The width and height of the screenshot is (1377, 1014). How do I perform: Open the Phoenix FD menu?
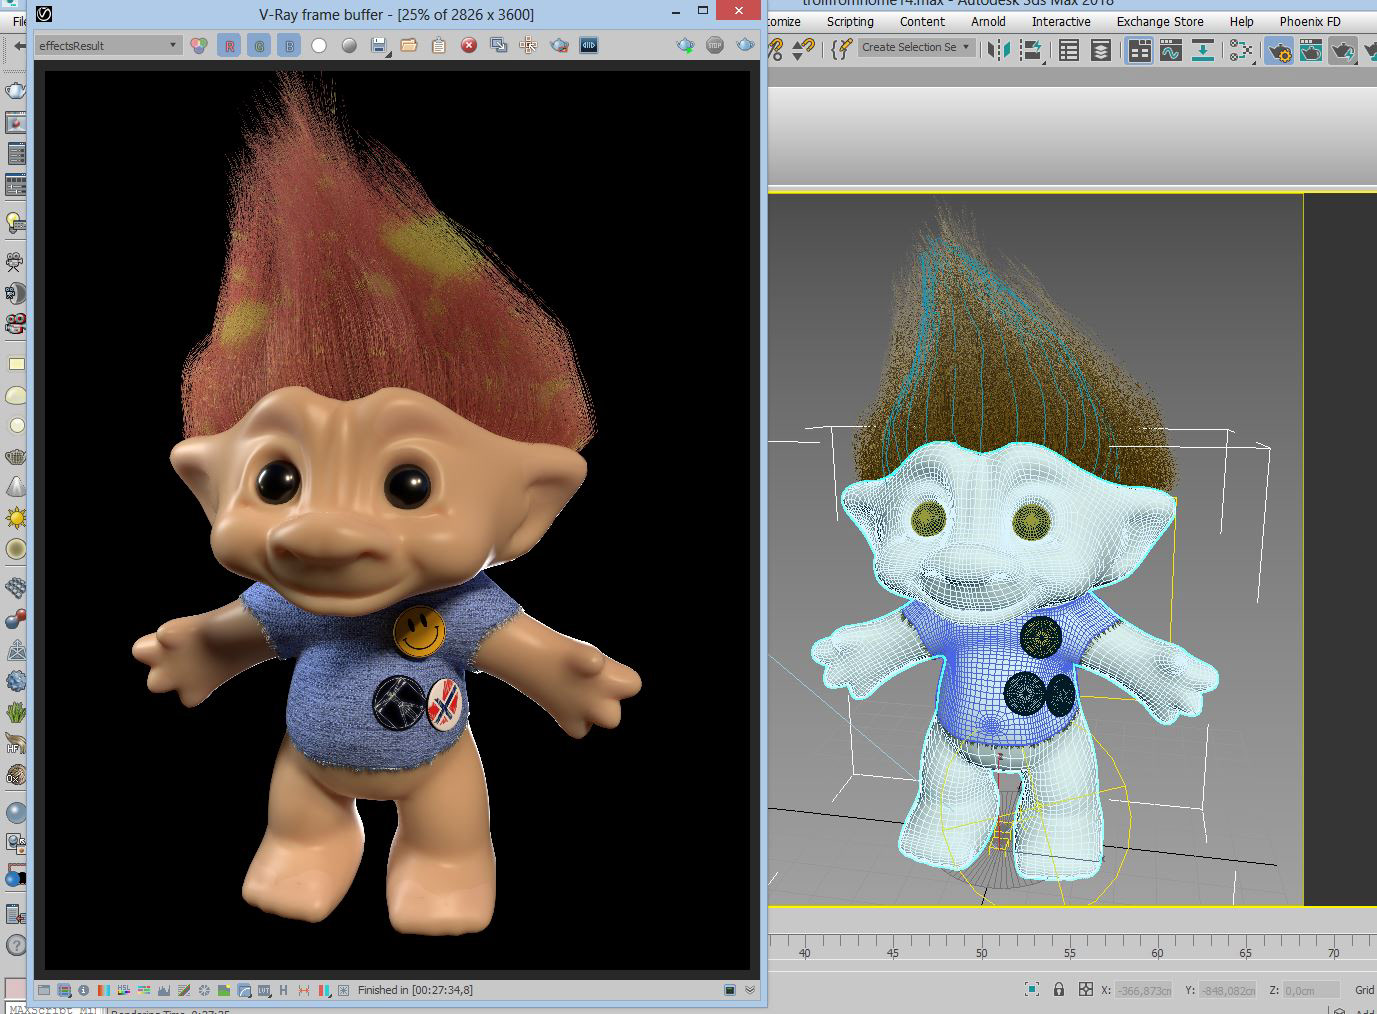point(1310,21)
